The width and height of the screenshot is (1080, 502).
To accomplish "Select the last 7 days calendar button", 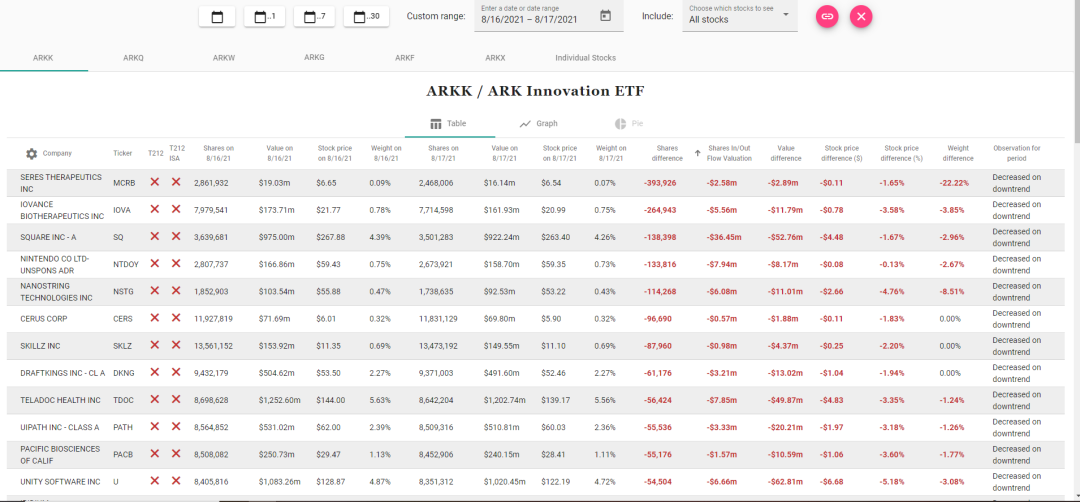I will pyautogui.click(x=314, y=17).
